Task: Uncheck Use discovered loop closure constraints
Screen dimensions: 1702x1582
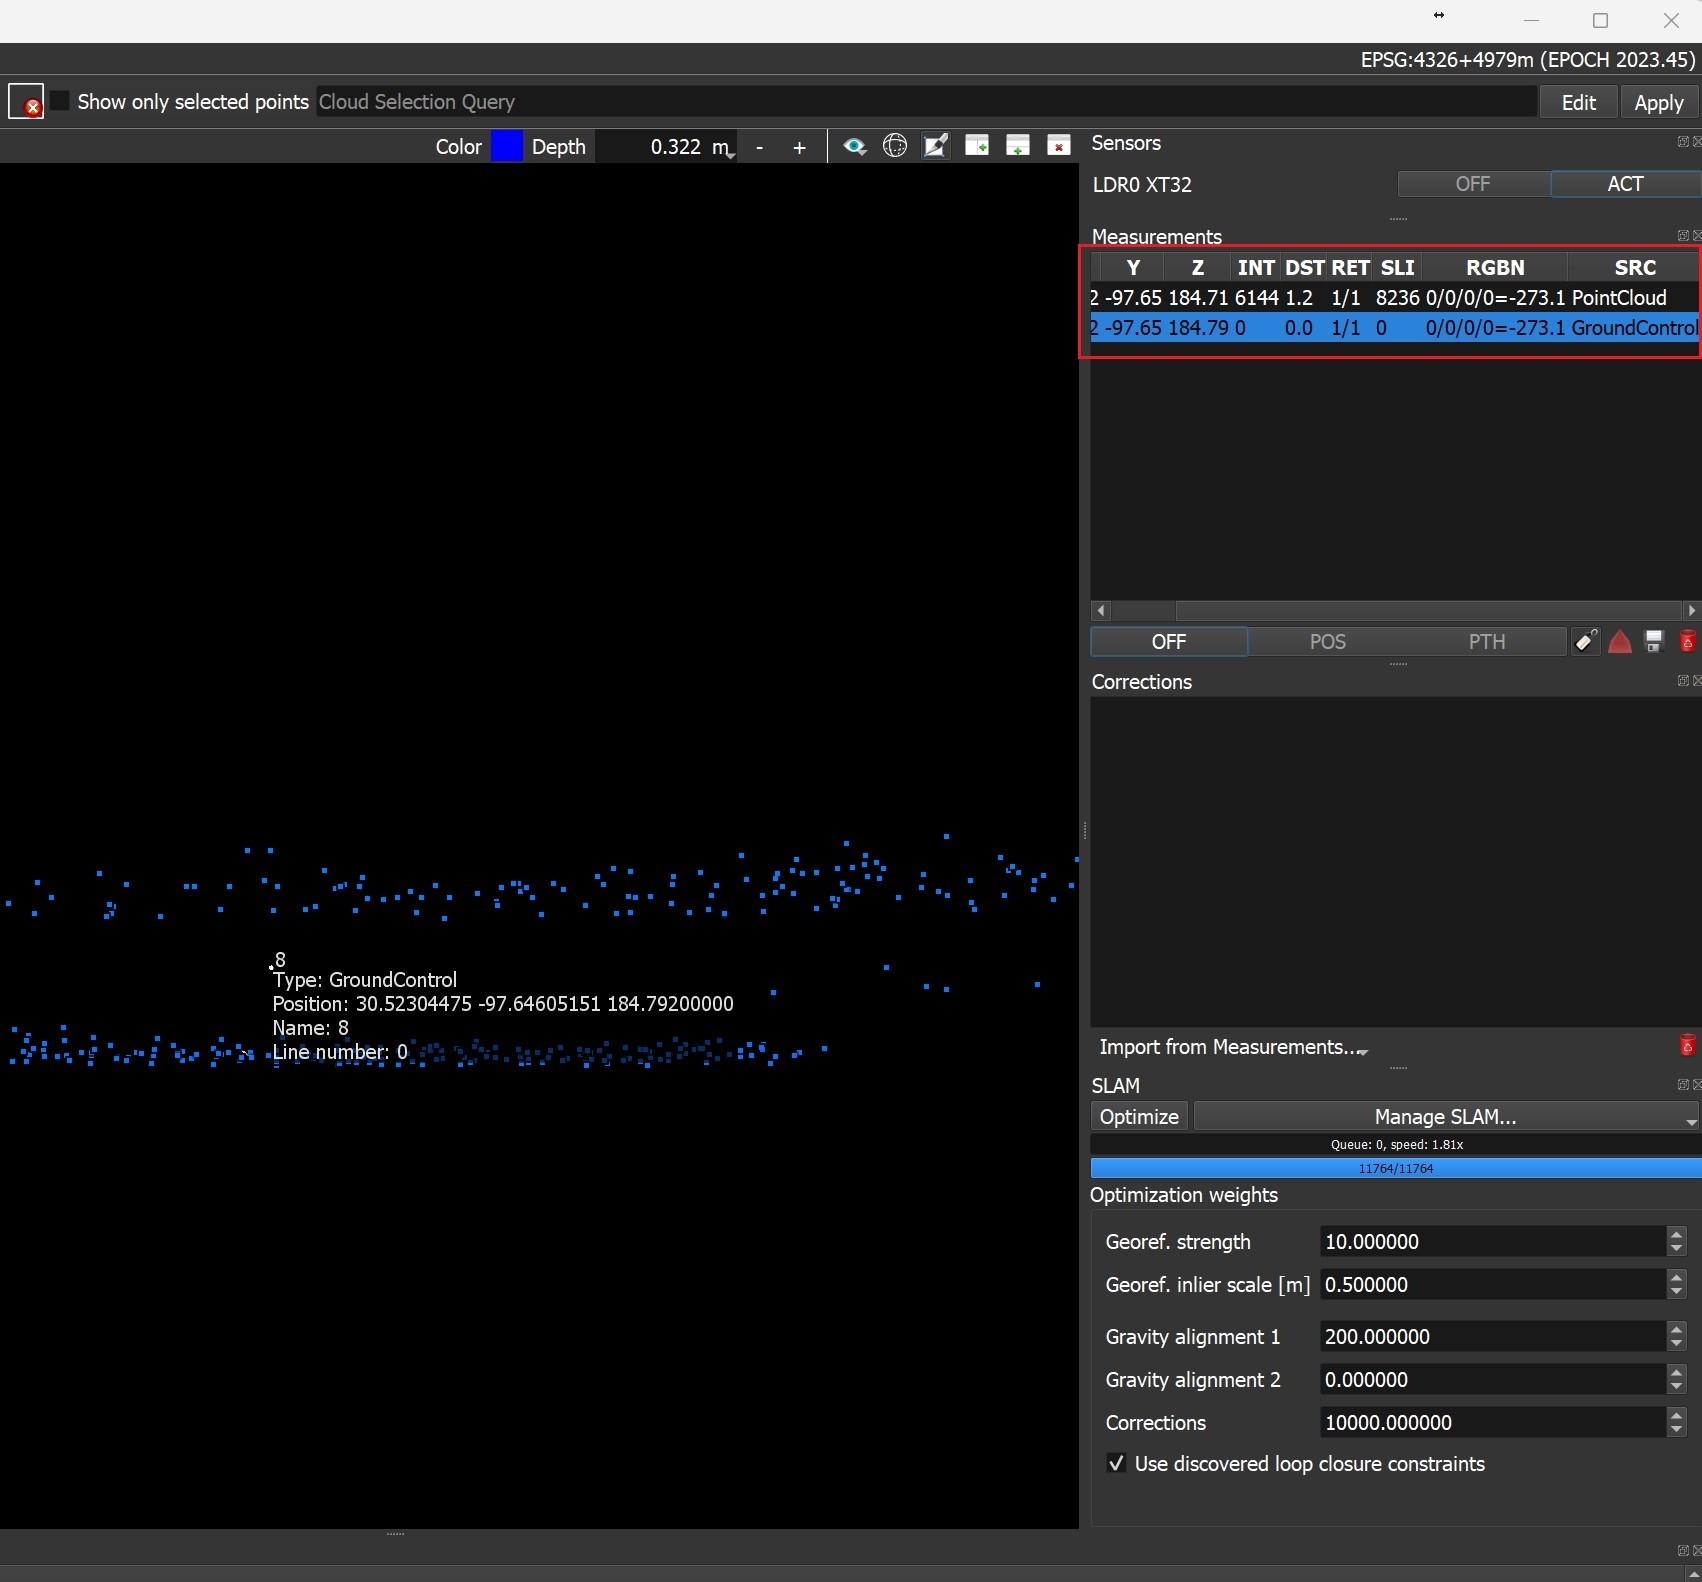Action: [1116, 1463]
